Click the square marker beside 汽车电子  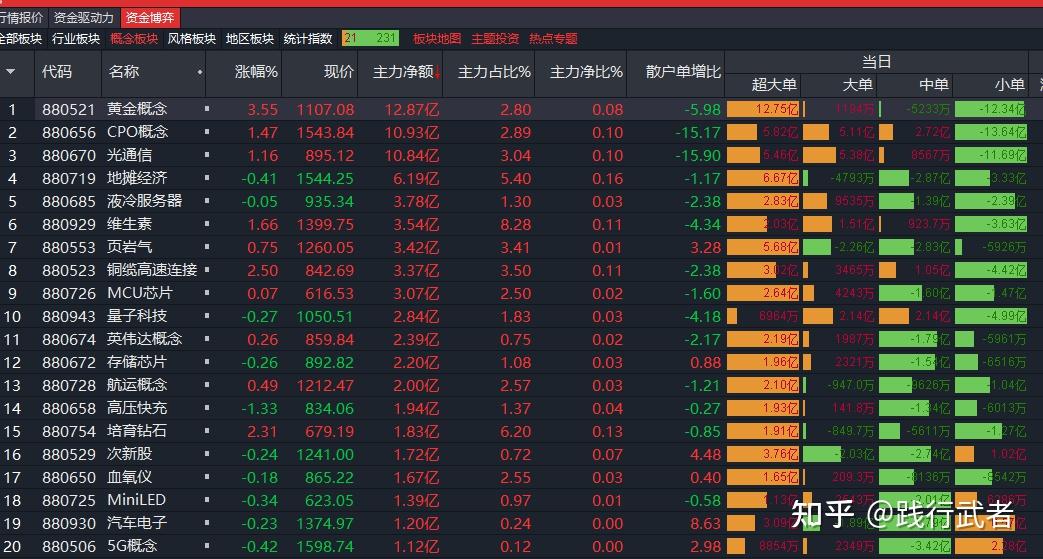(x=207, y=523)
